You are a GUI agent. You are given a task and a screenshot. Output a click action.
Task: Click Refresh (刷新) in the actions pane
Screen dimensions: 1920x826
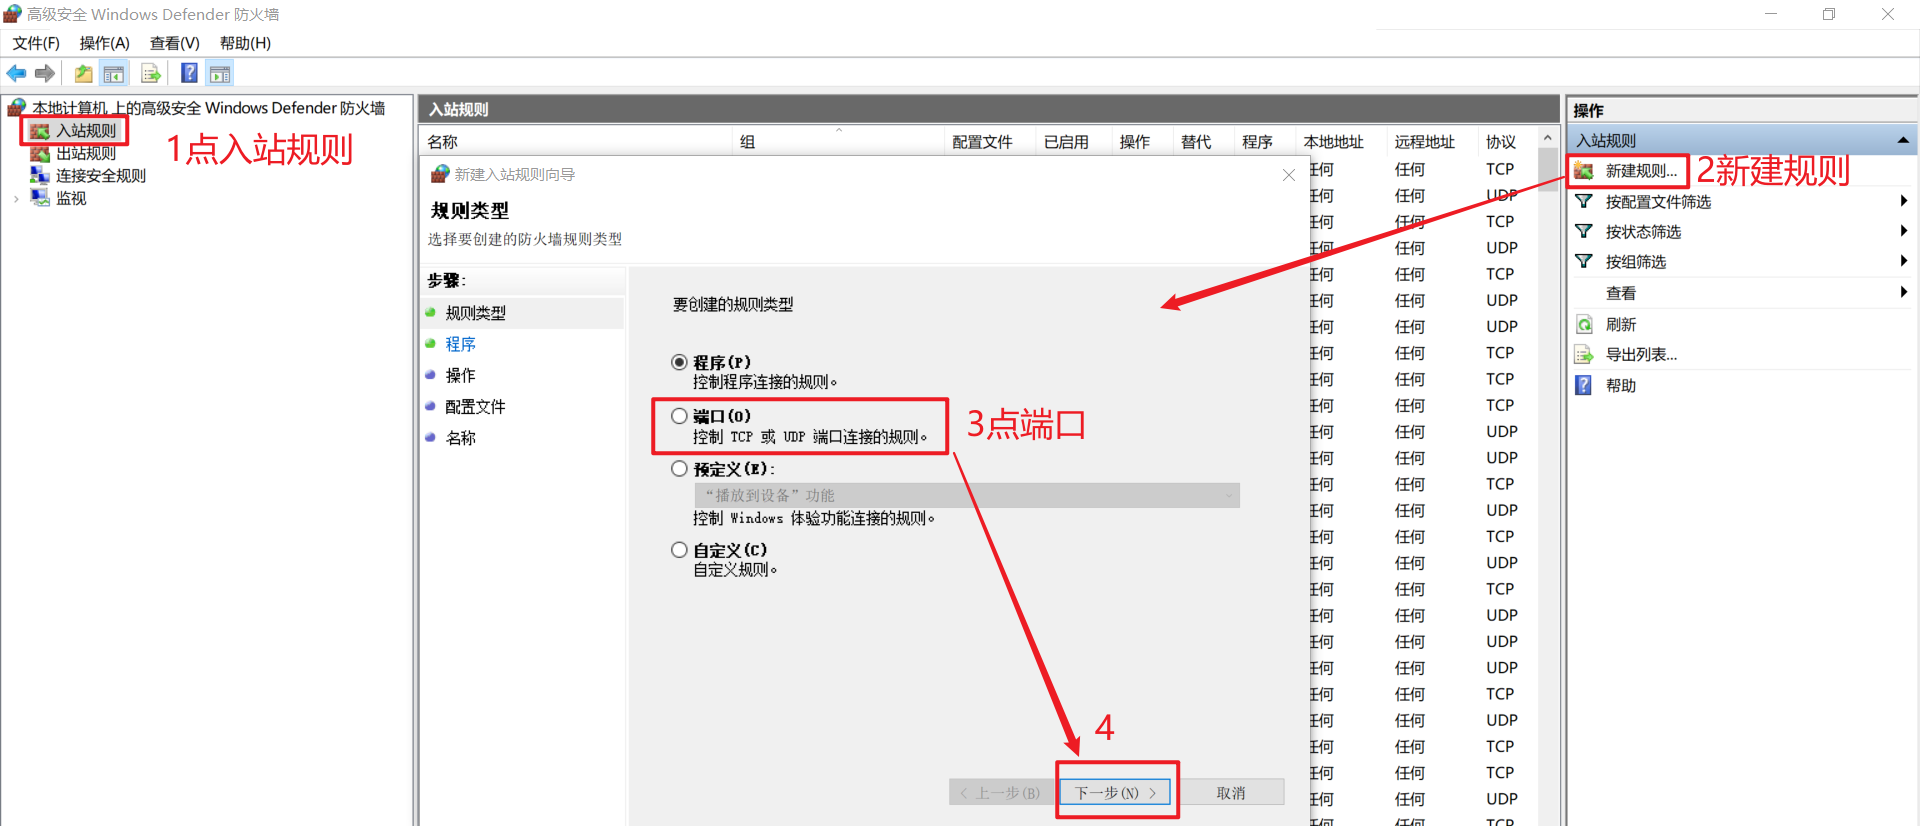coord(1621,324)
